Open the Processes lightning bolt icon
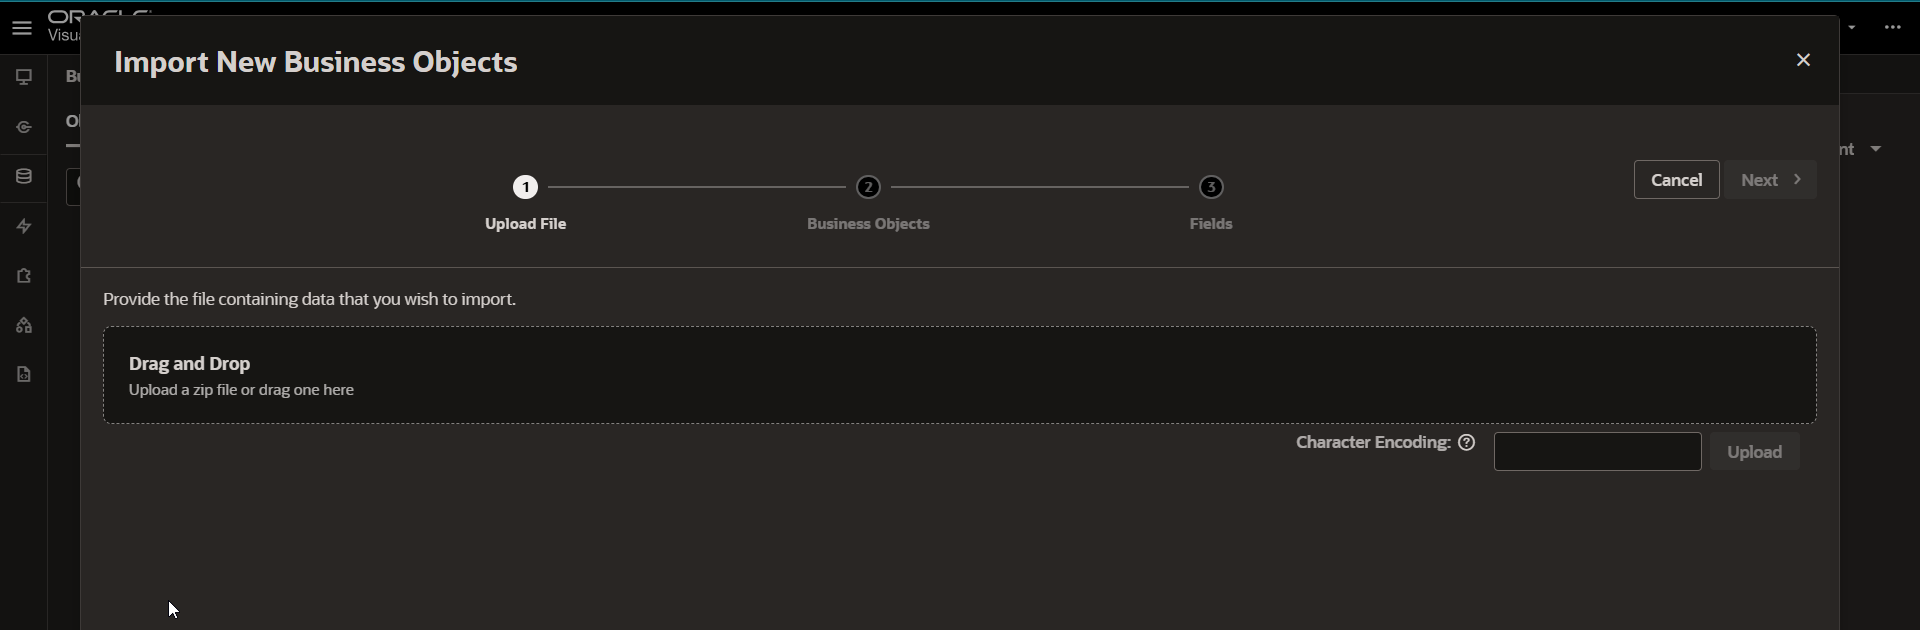 click(x=24, y=227)
